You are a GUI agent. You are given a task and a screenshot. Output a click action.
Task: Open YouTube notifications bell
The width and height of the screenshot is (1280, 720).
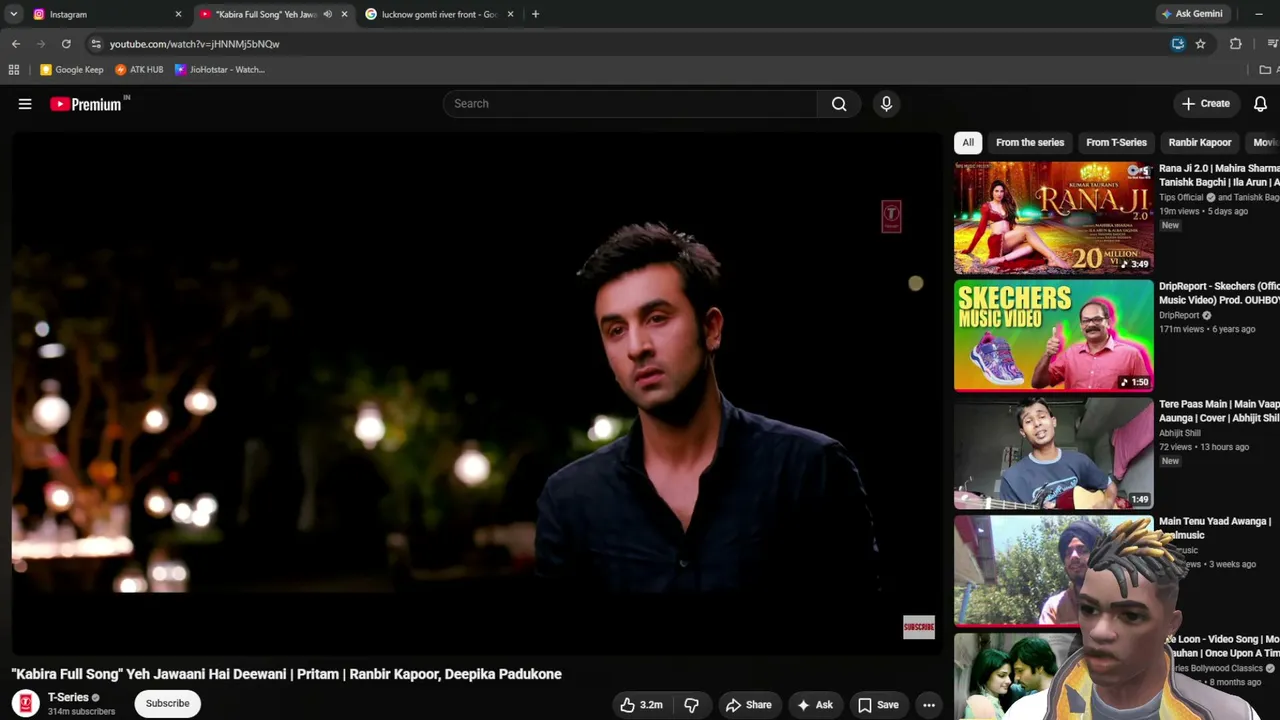click(x=1260, y=104)
